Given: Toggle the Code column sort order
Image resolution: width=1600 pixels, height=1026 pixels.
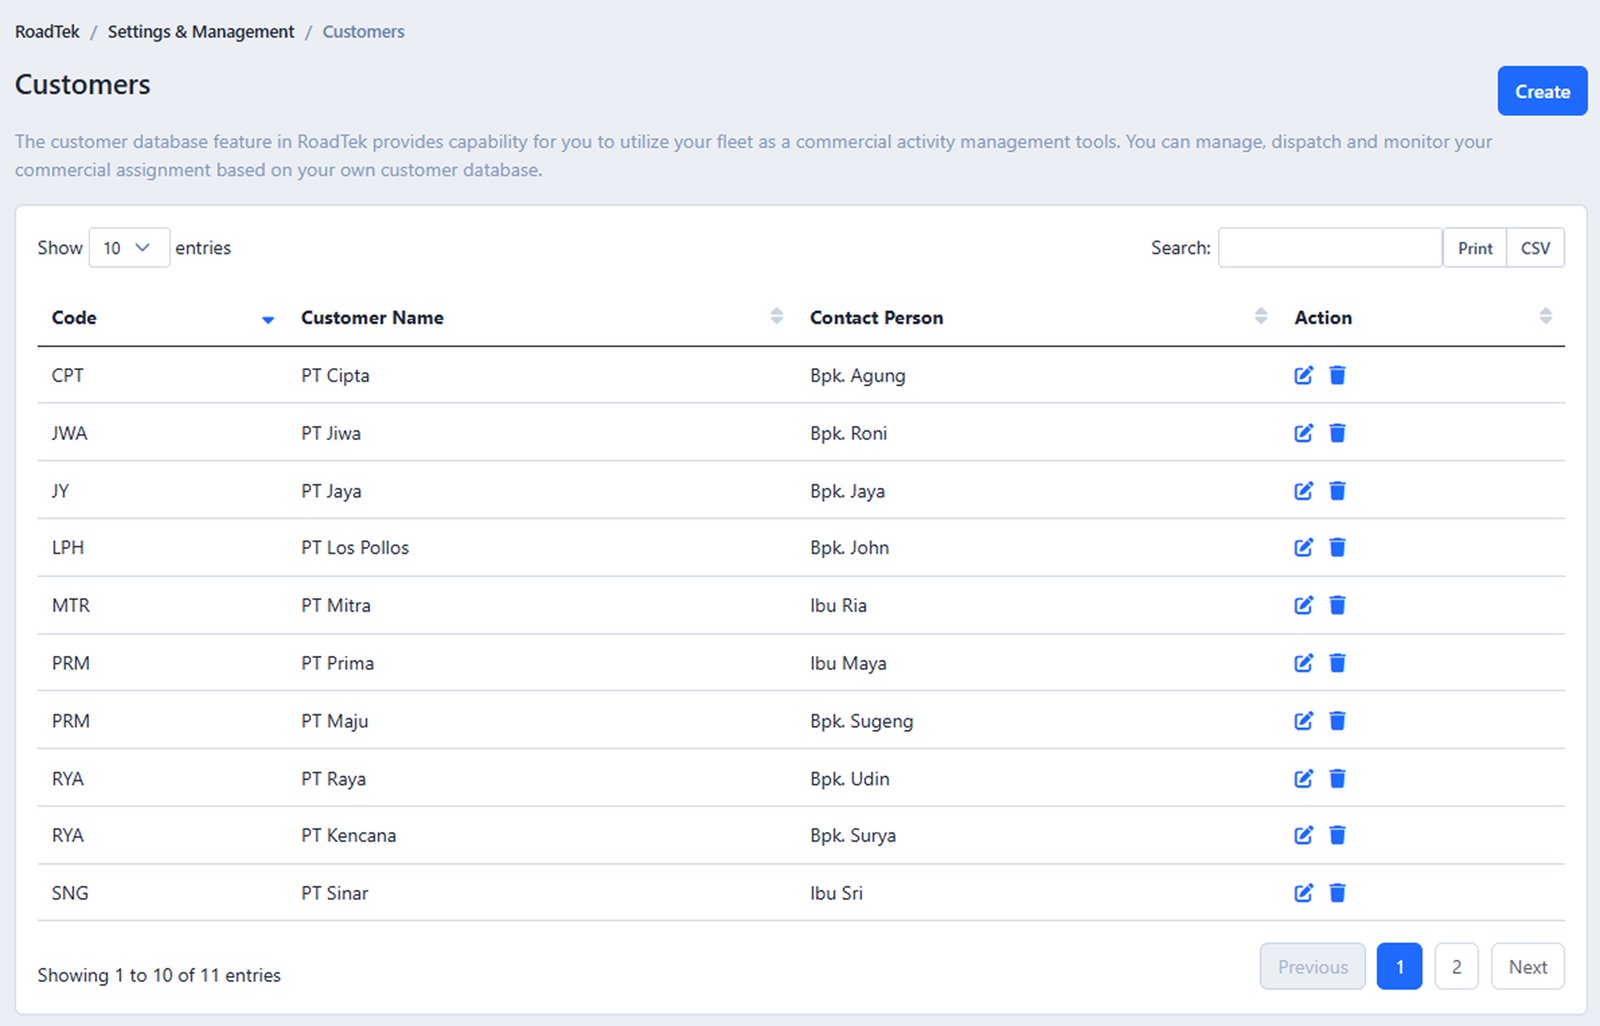Looking at the screenshot, I should 267,319.
